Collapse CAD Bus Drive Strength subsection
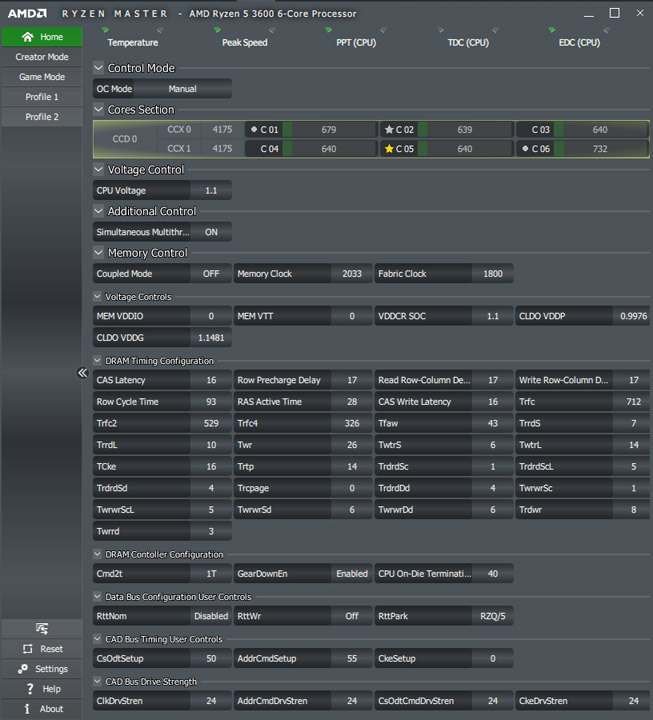 tap(97, 681)
